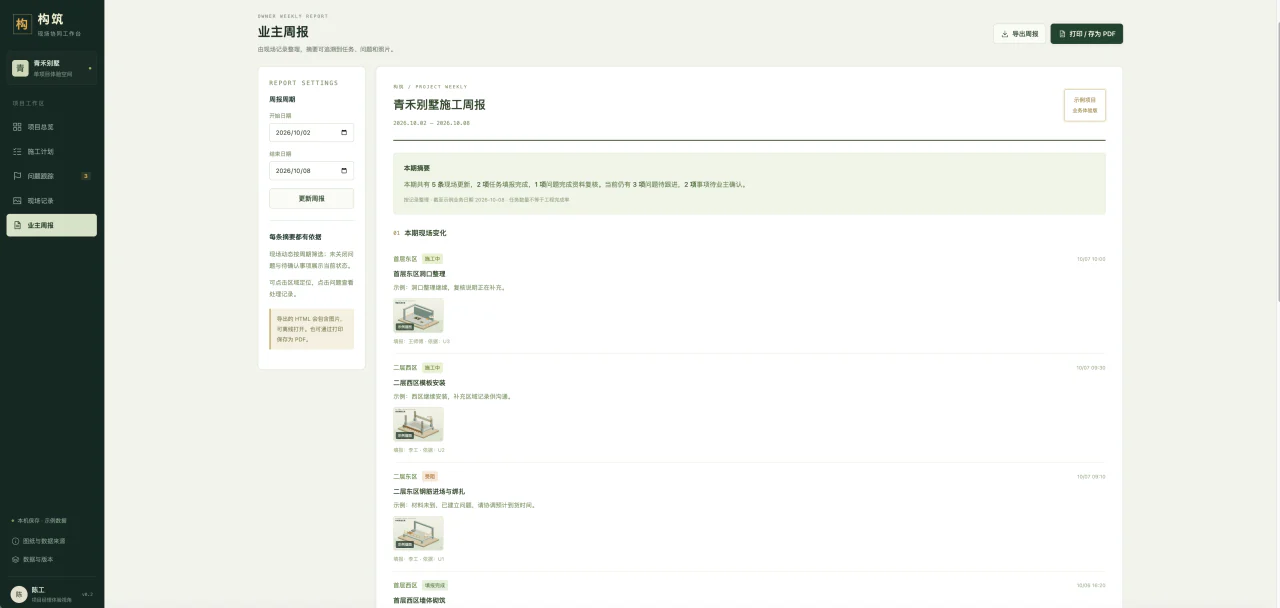The width and height of the screenshot is (1280, 608).
Task: Open the 青禾别墅 project switcher dropdown
Action: pos(52,68)
